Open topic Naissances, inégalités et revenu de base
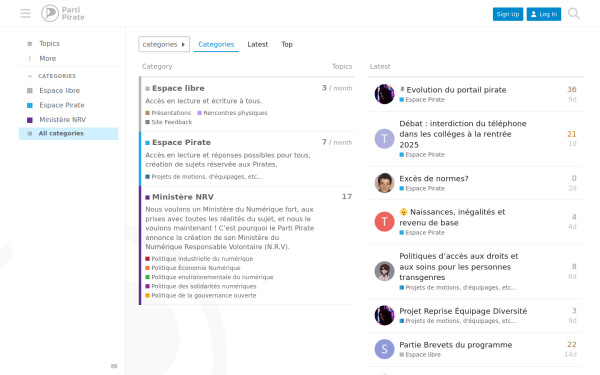Viewport: 600px width, 375px height. [x=452, y=217]
